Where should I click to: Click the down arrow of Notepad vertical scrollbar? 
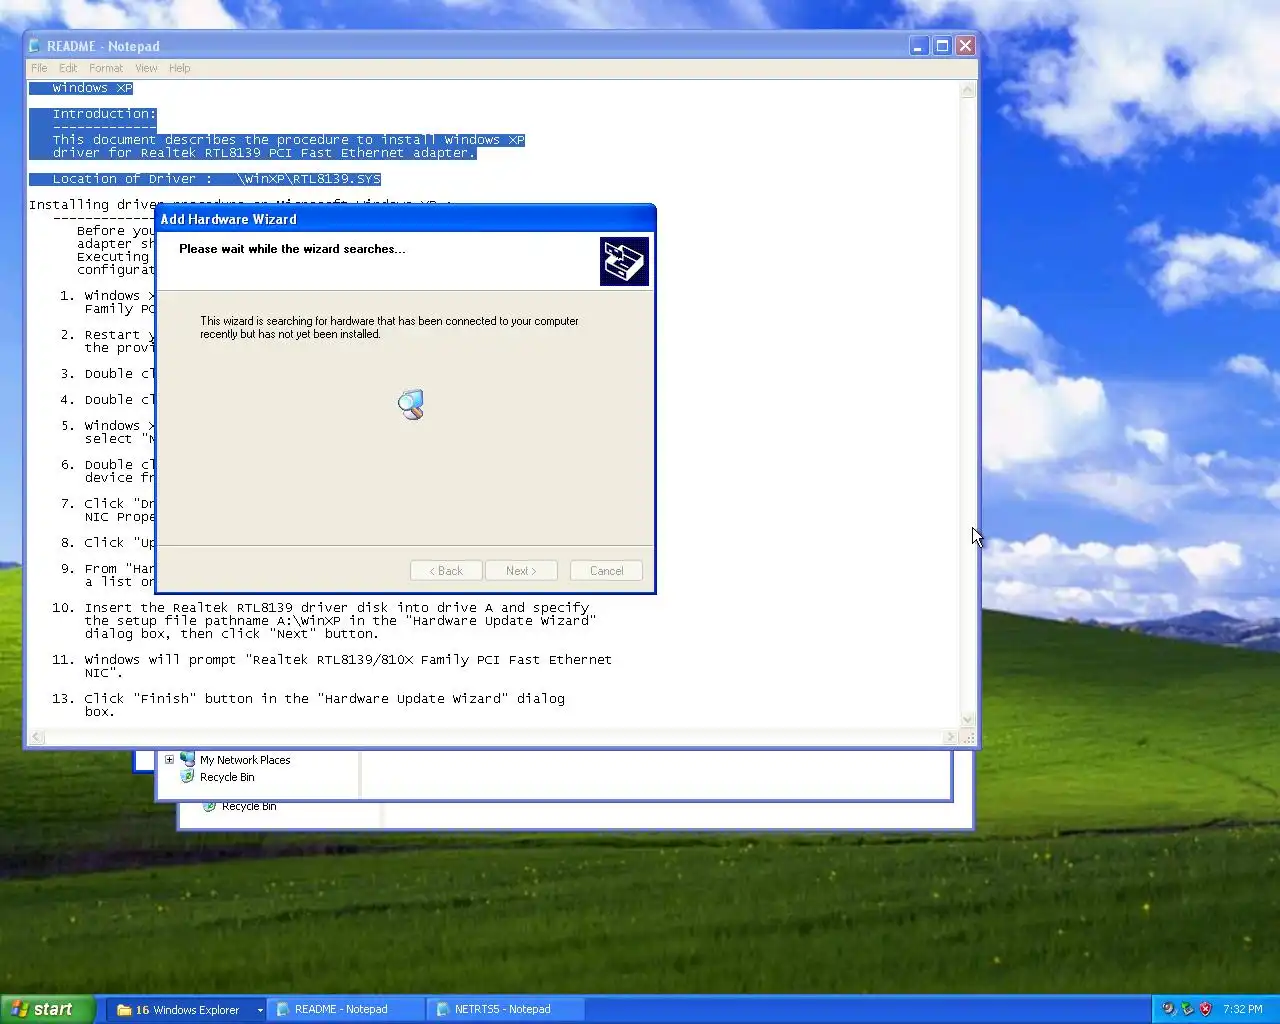pos(967,719)
